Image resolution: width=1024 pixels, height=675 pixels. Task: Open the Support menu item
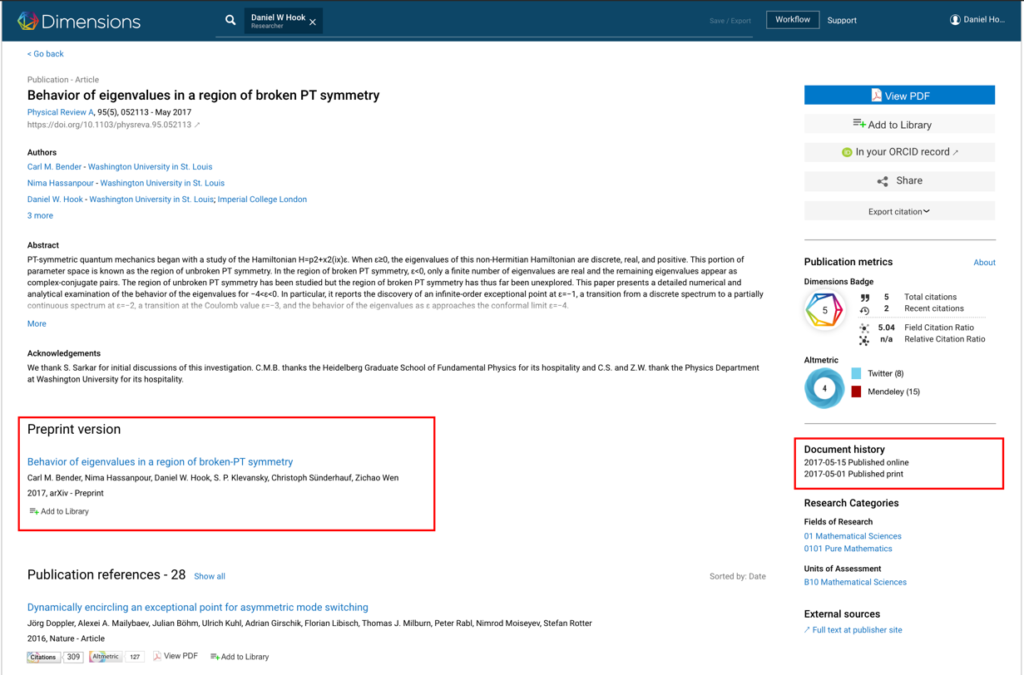click(842, 20)
